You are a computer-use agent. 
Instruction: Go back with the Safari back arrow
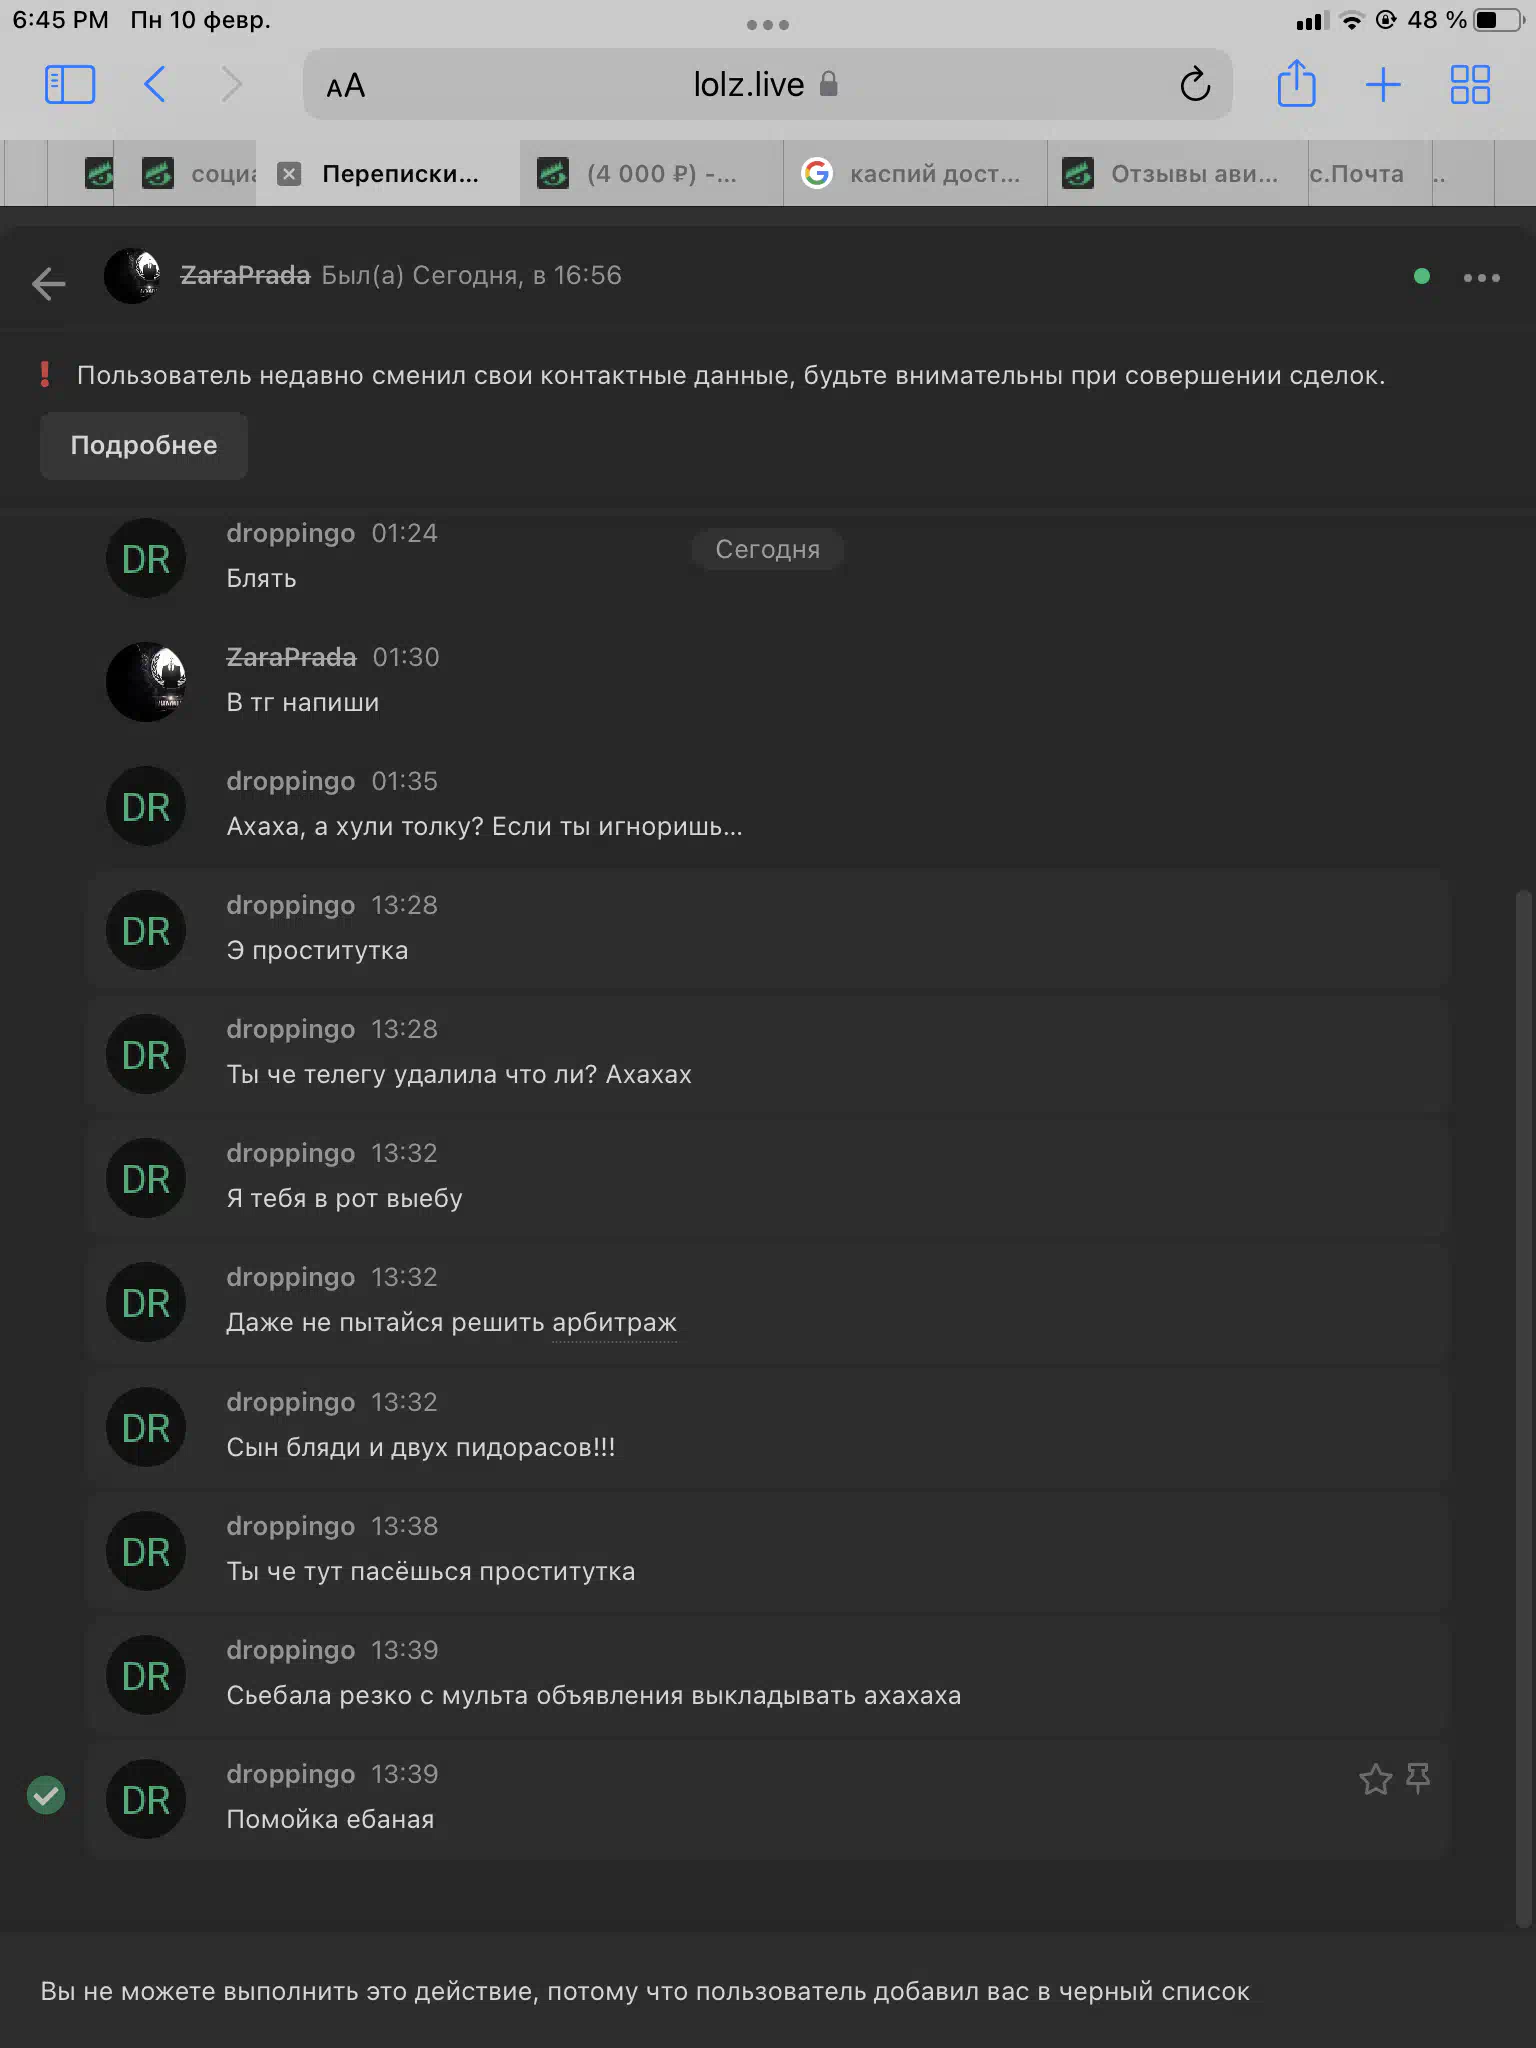[x=155, y=85]
